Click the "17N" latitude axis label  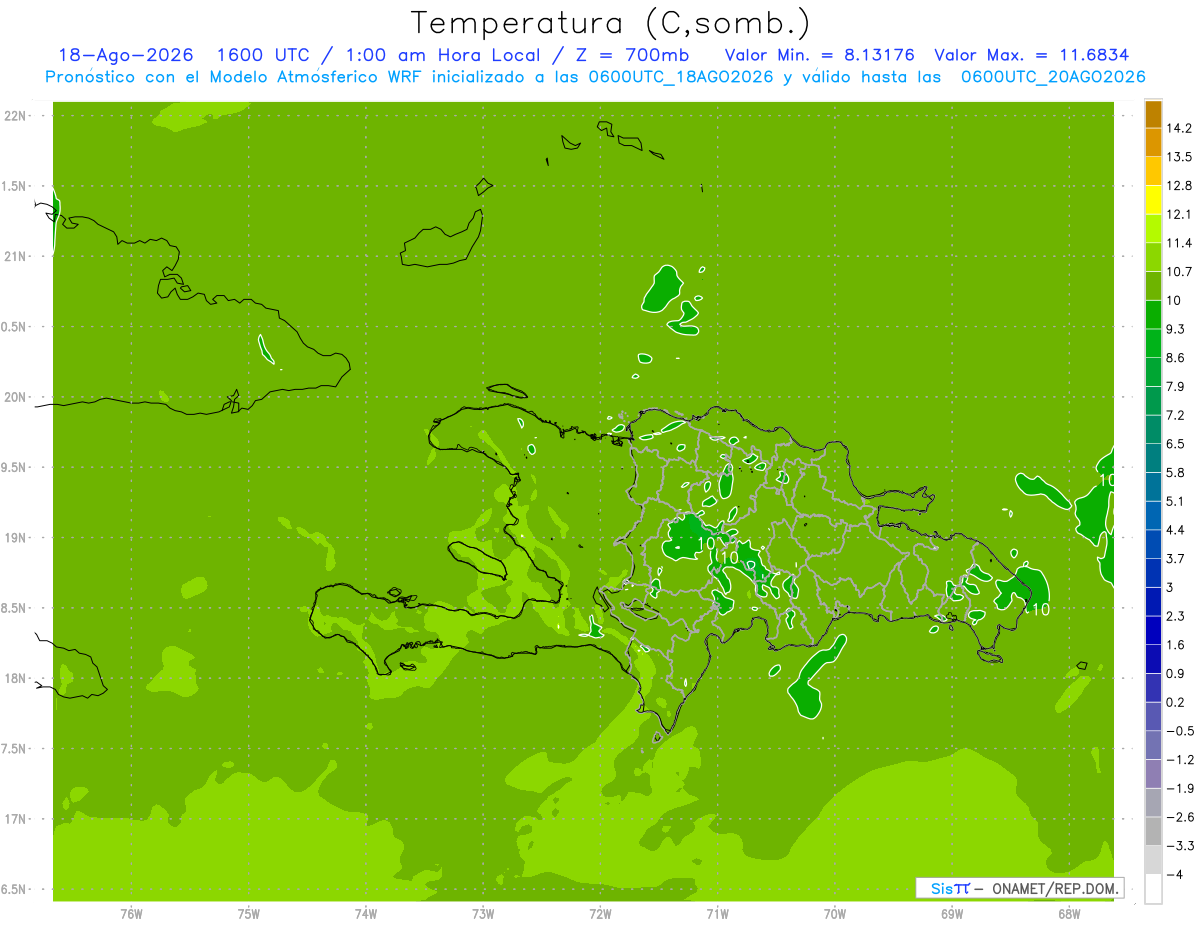click(16, 819)
